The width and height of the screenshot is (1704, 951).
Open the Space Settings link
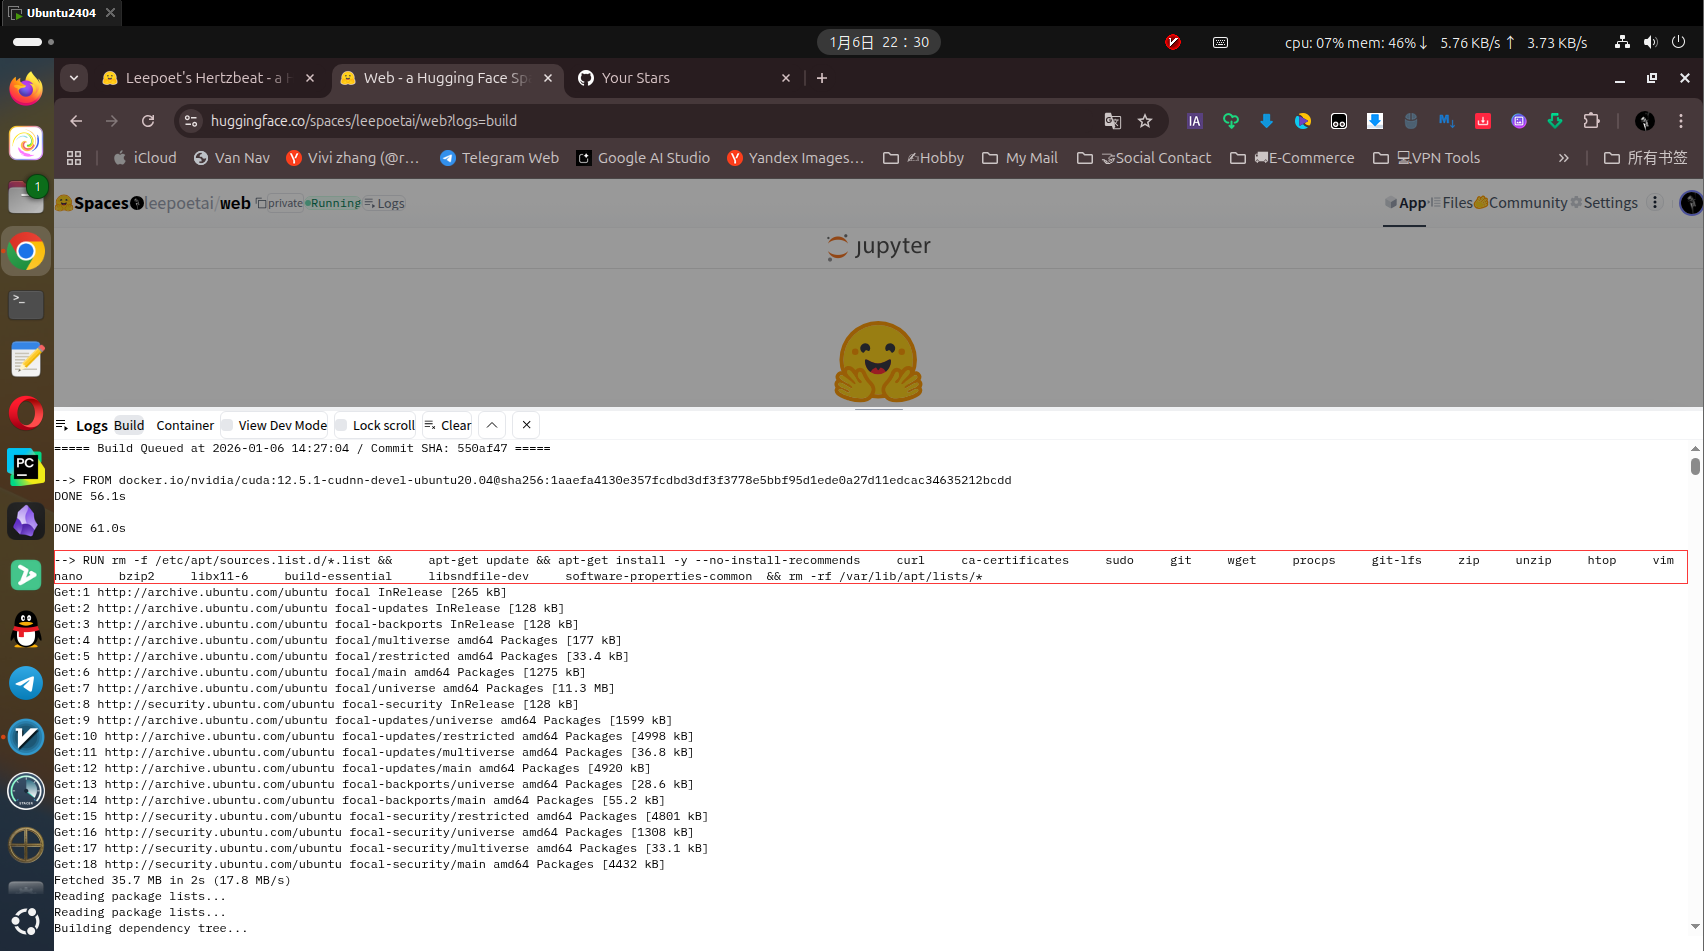click(x=1609, y=203)
